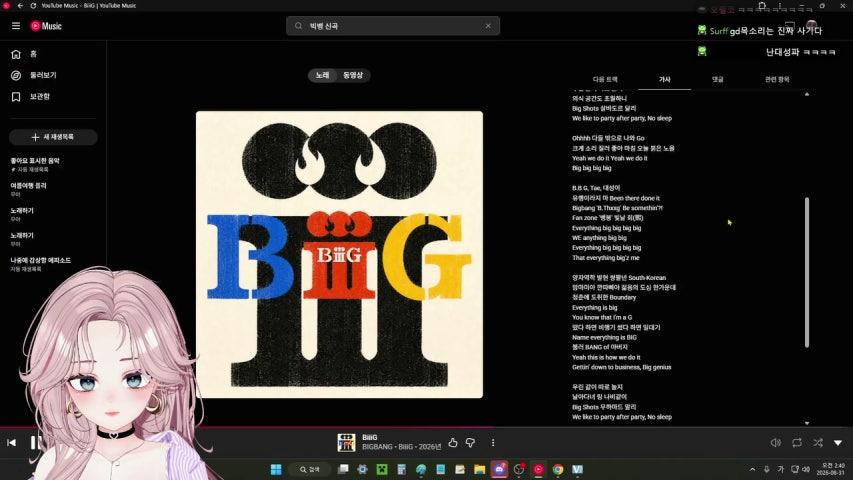
Task: Open the Calculator on taskbar
Action: (401, 469)
